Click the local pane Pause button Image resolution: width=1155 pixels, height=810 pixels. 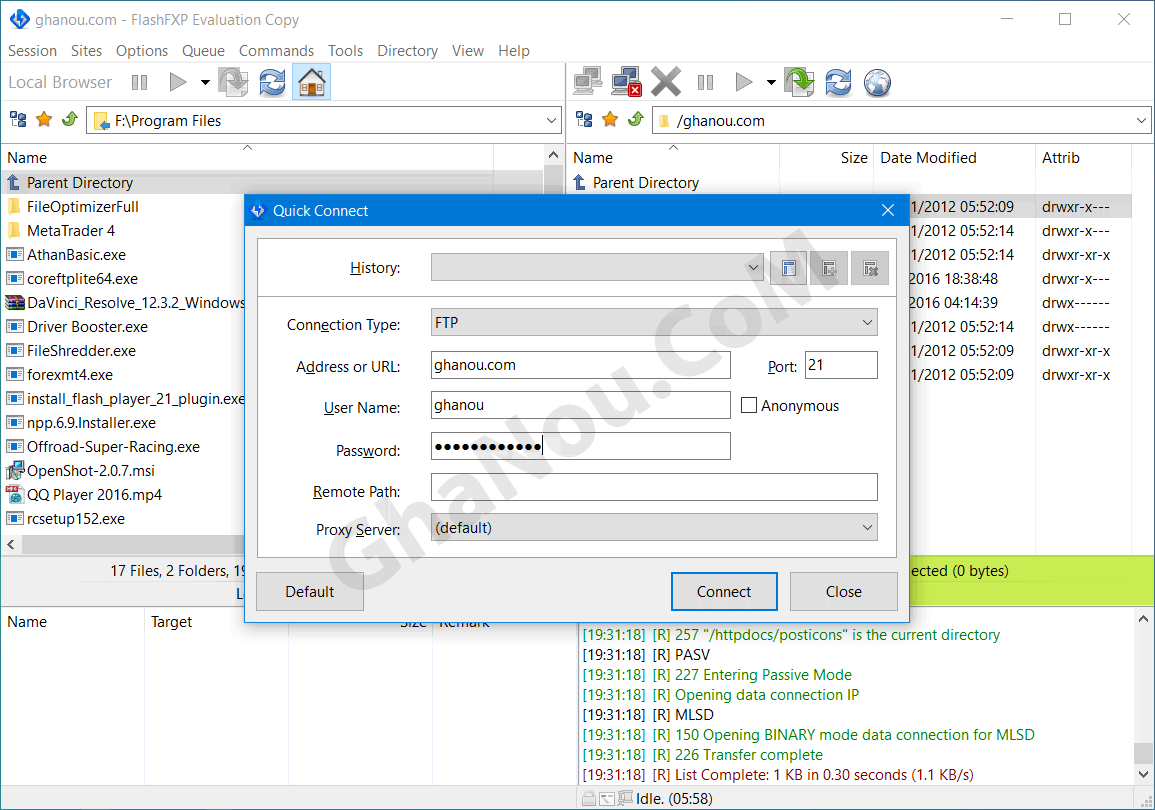pyautogui.click(x=139, y=82)
